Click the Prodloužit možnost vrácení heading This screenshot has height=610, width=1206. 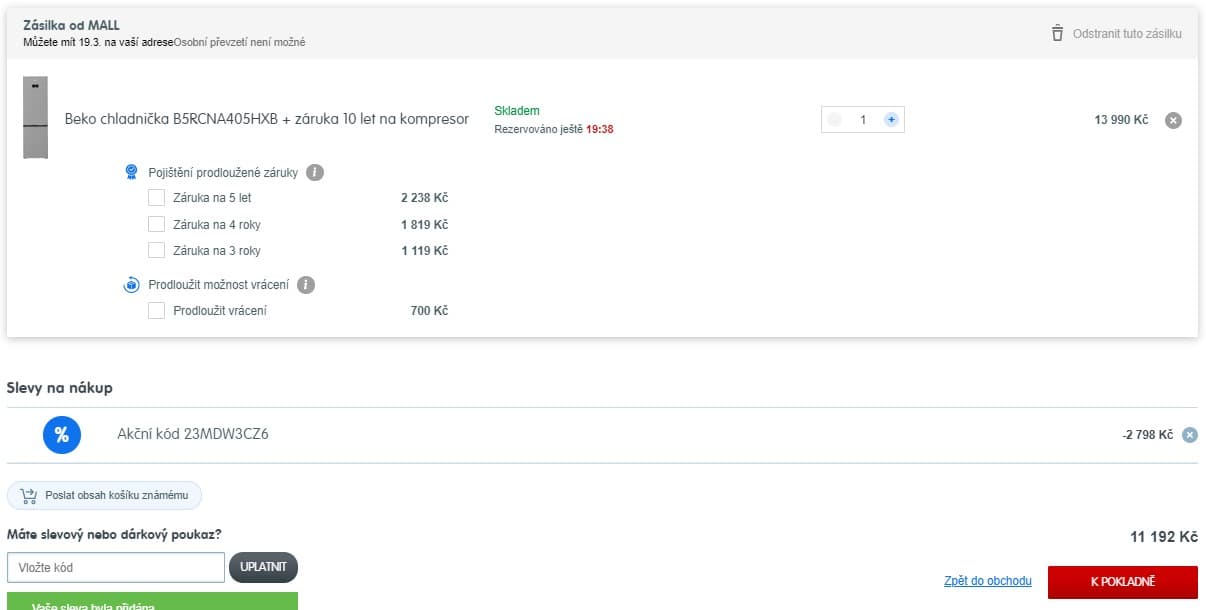(x=218, y=285)
